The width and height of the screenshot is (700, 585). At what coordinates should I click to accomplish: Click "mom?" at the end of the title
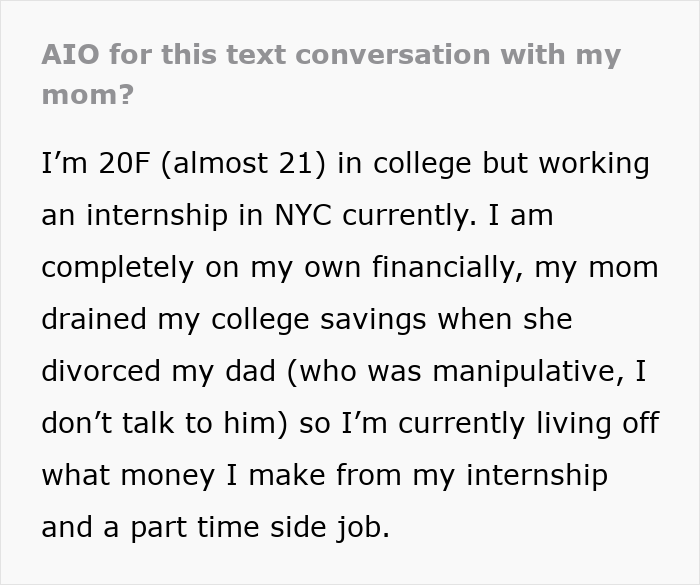pyautogui.click(x=88, y=99)
